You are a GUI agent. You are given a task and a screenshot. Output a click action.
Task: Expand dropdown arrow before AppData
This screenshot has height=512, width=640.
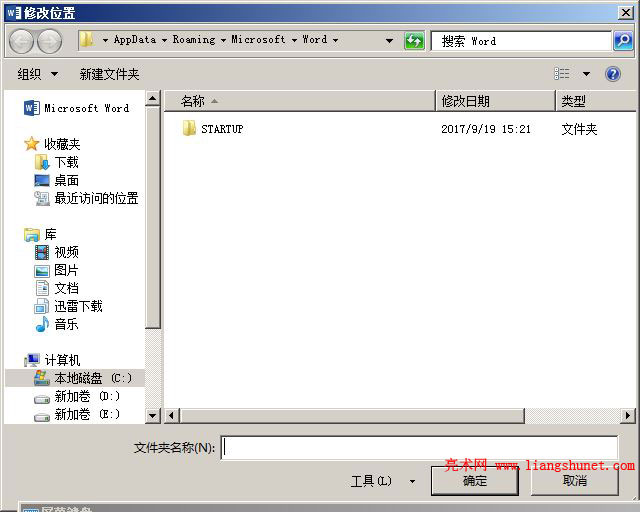(105, 40)
